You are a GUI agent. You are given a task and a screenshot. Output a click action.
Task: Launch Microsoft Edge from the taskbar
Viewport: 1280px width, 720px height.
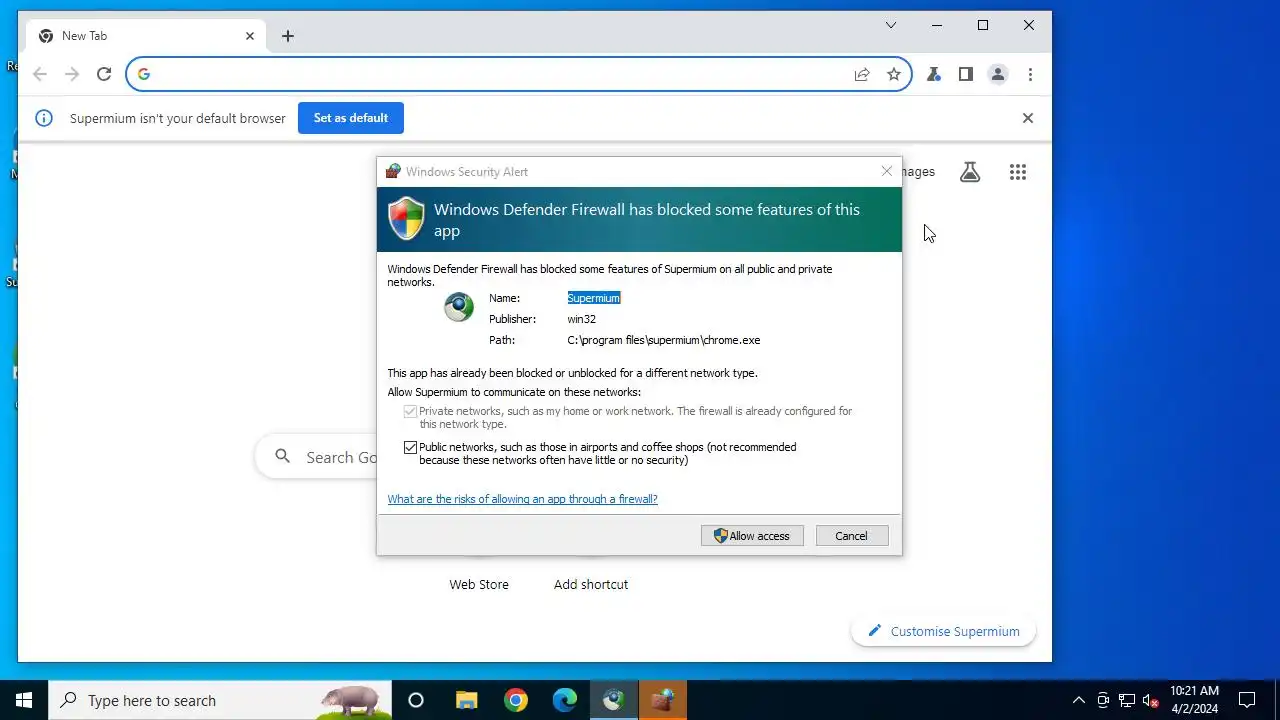[564, 700]
